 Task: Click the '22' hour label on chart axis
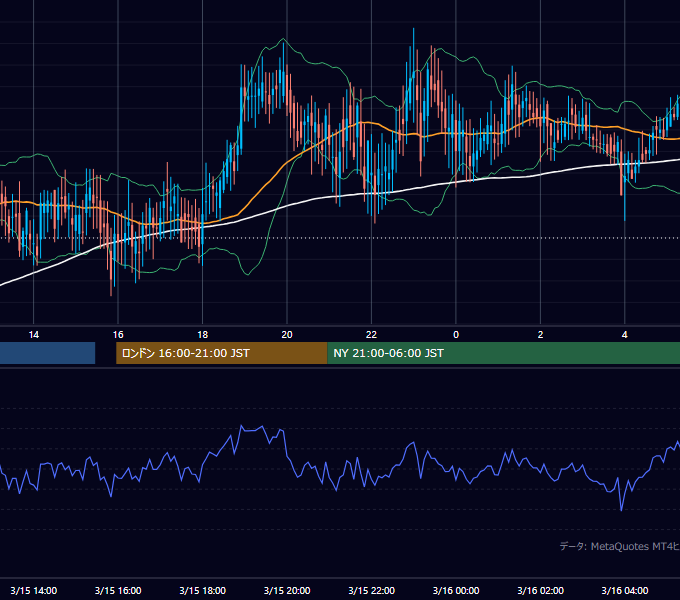click(x=371, y=335)
